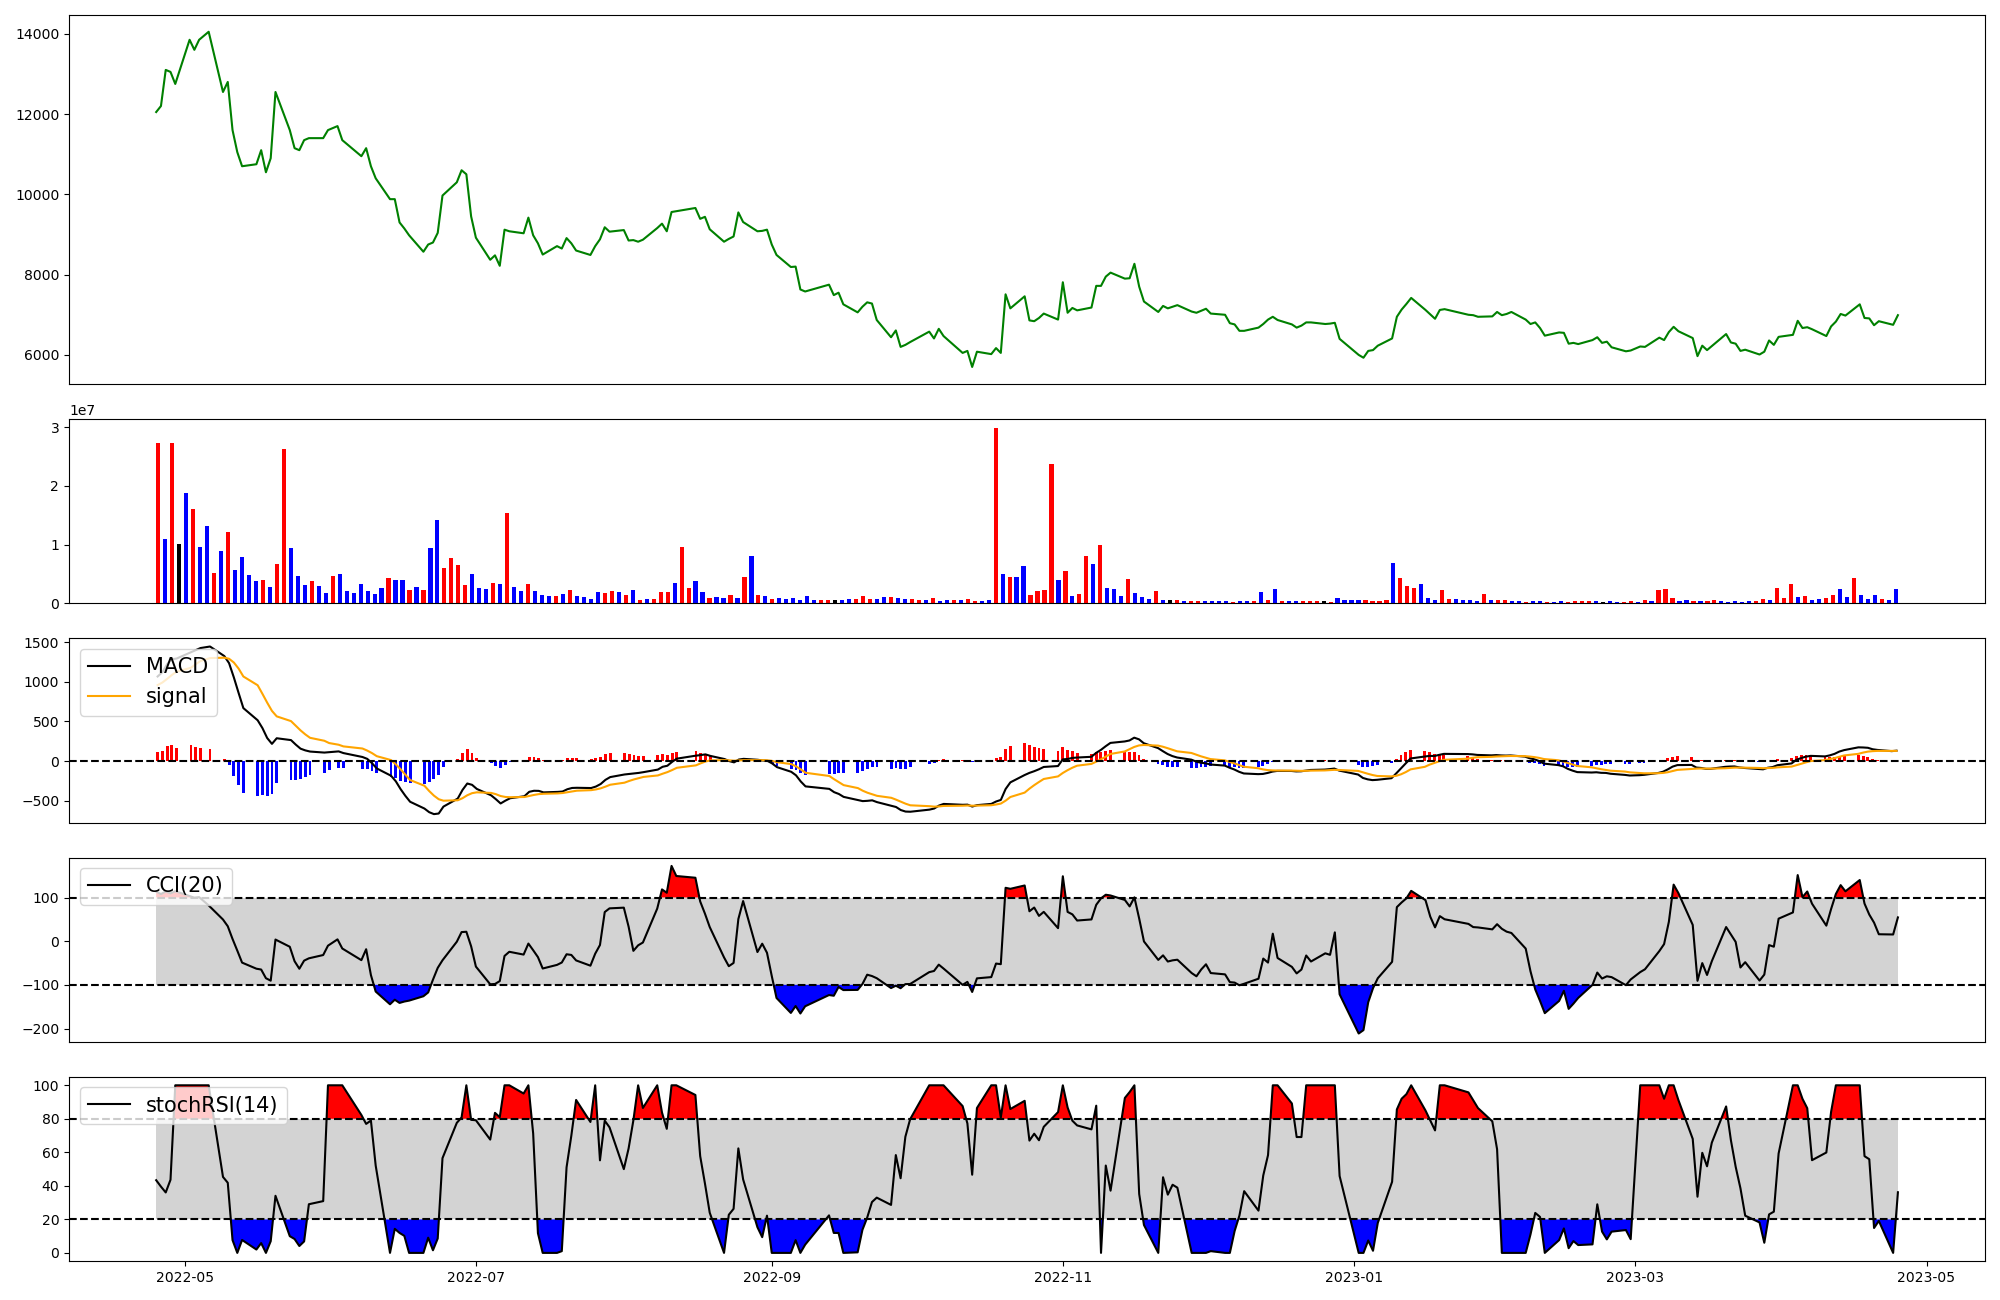Image resolution: width=2000 pixels, height=1300 pixels.
Task: Click the 2023-05 x-axis date label
Action: pos(1926,1277)
